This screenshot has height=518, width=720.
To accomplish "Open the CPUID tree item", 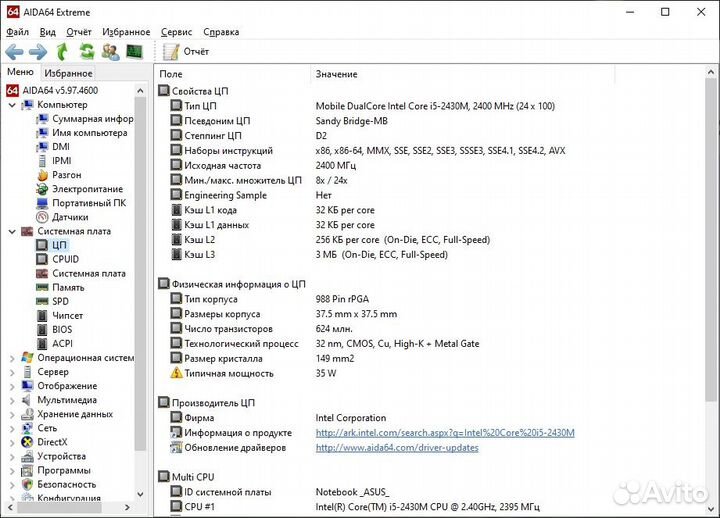I will pos(65,259).
